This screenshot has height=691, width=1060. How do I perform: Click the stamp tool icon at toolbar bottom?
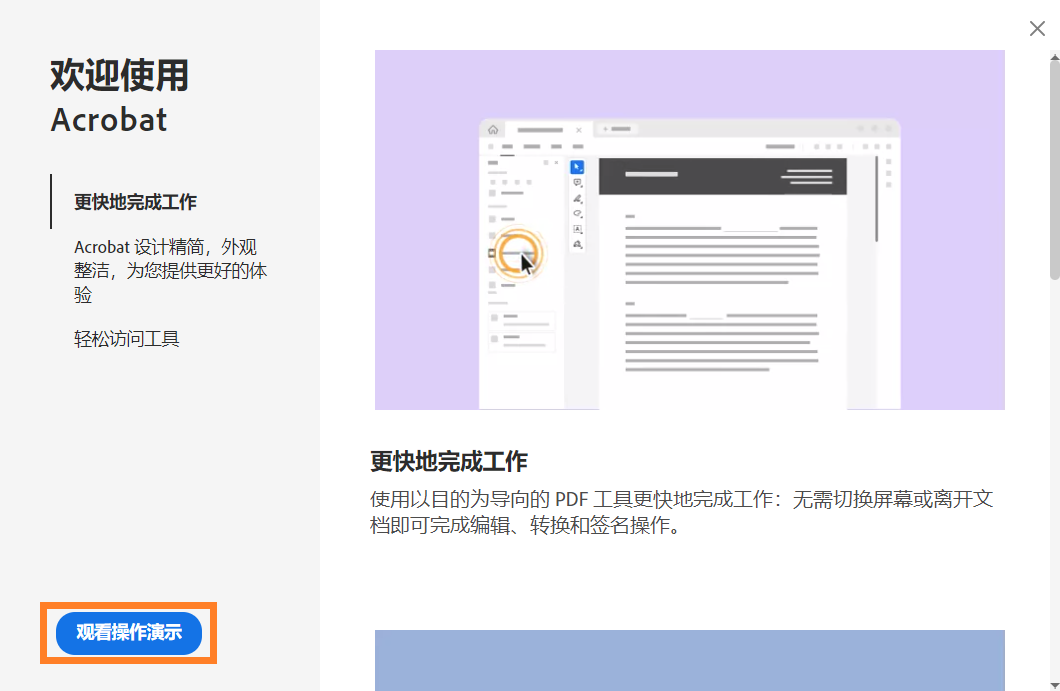(x=578, y=244)
